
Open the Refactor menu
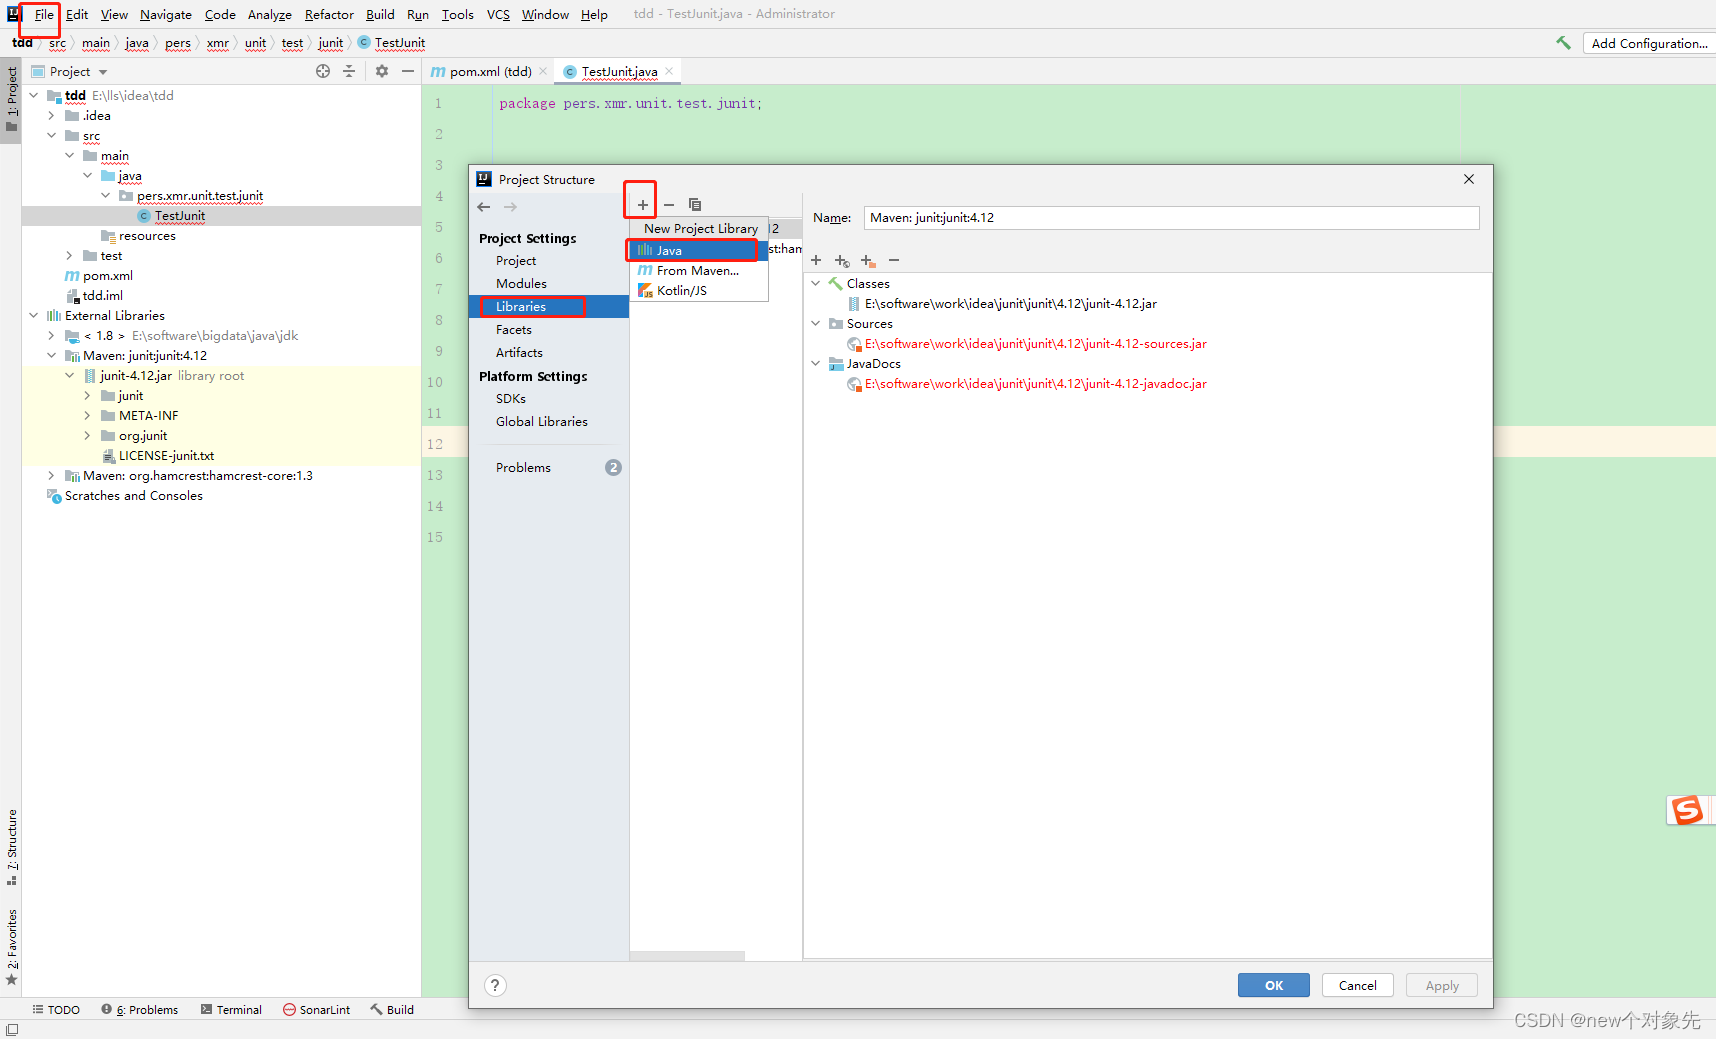(x=329, y=14)
